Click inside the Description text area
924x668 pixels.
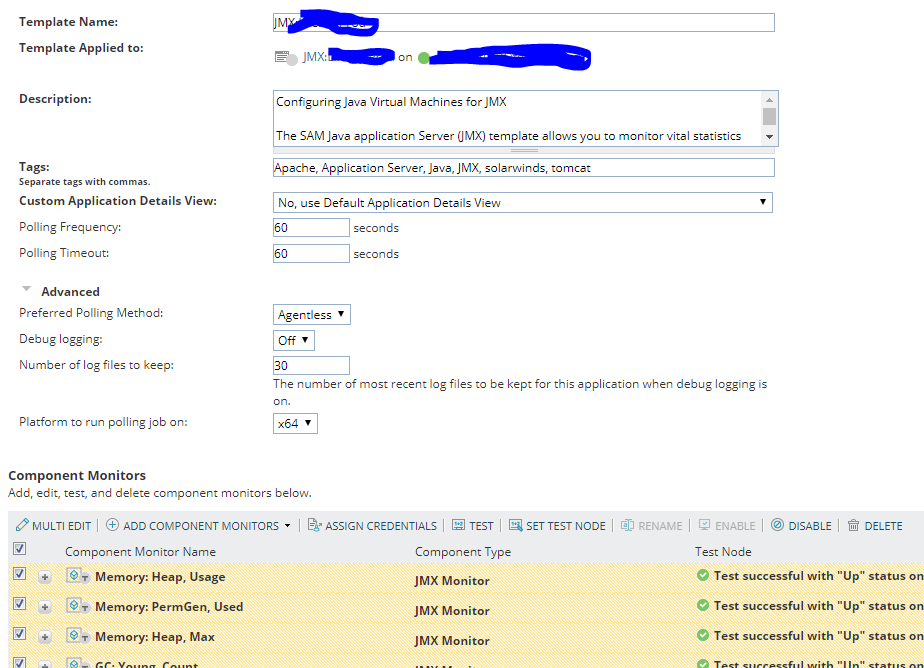[x=517, y=118]
